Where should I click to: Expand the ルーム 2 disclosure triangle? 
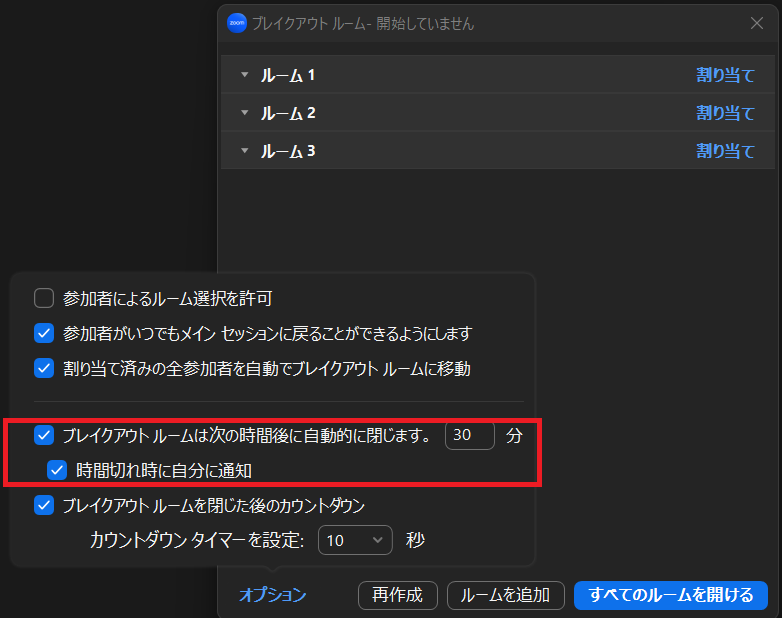[244, 113]
